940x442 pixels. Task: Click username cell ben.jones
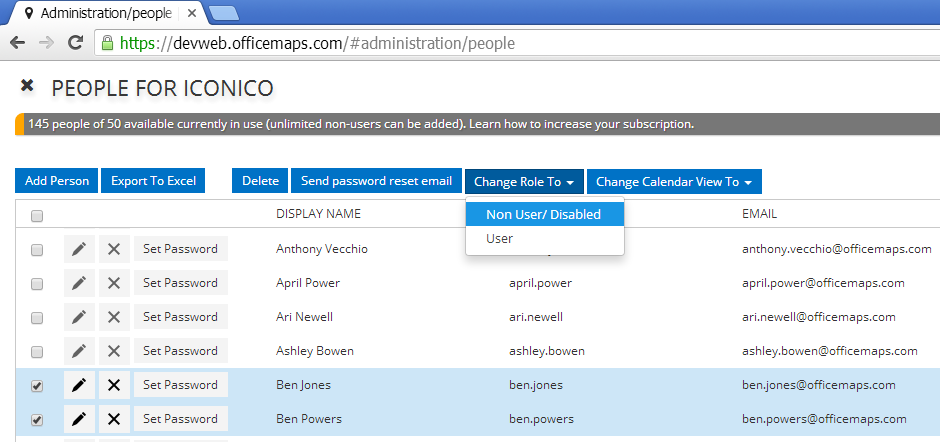pos(536,385)
